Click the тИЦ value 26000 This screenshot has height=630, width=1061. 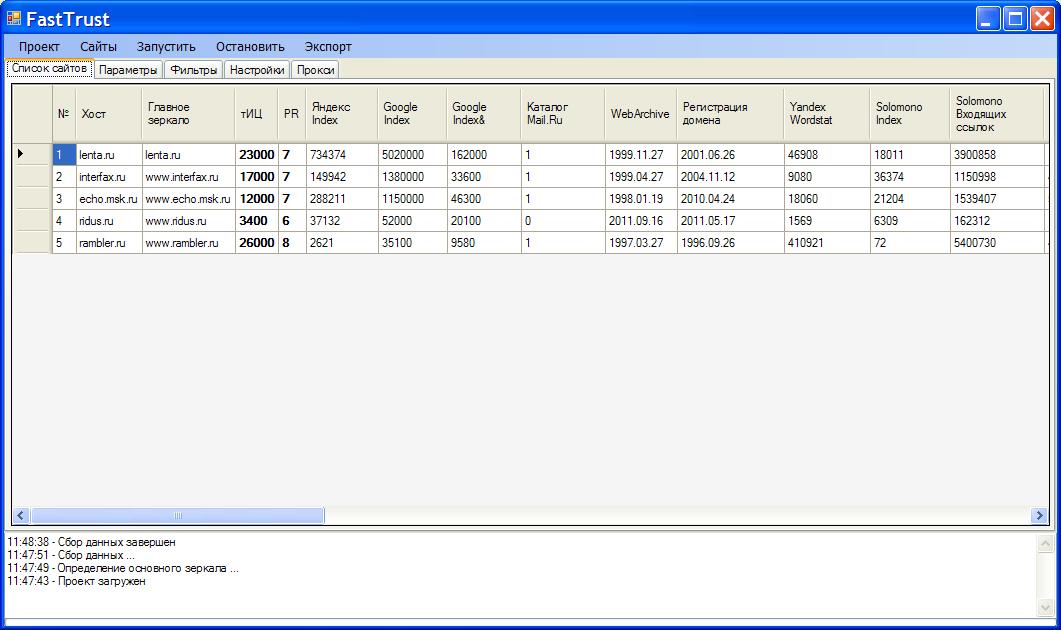point(256,242)
